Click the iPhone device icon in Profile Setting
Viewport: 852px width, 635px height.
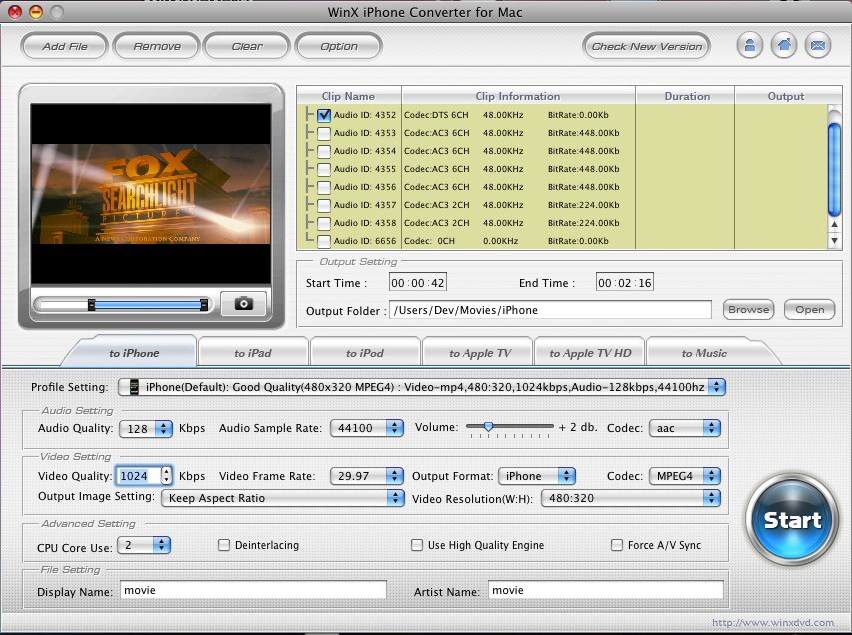(x=134, y=387)
